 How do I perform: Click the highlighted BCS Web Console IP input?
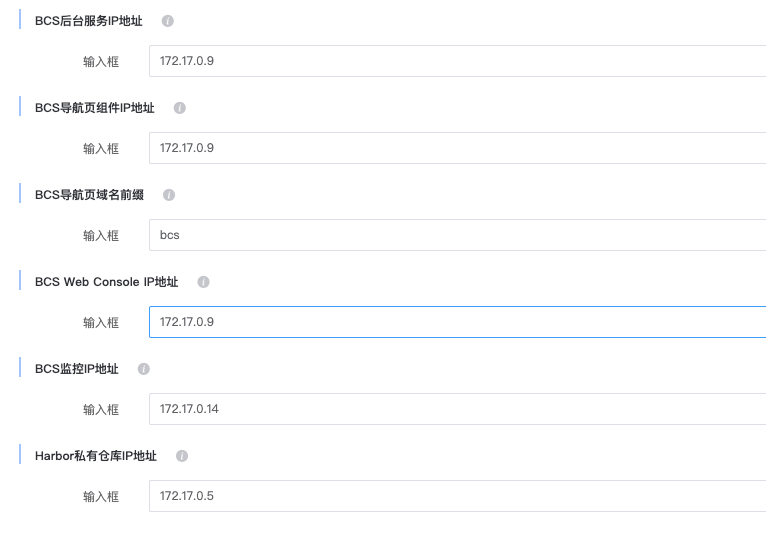tap(457, 322)
